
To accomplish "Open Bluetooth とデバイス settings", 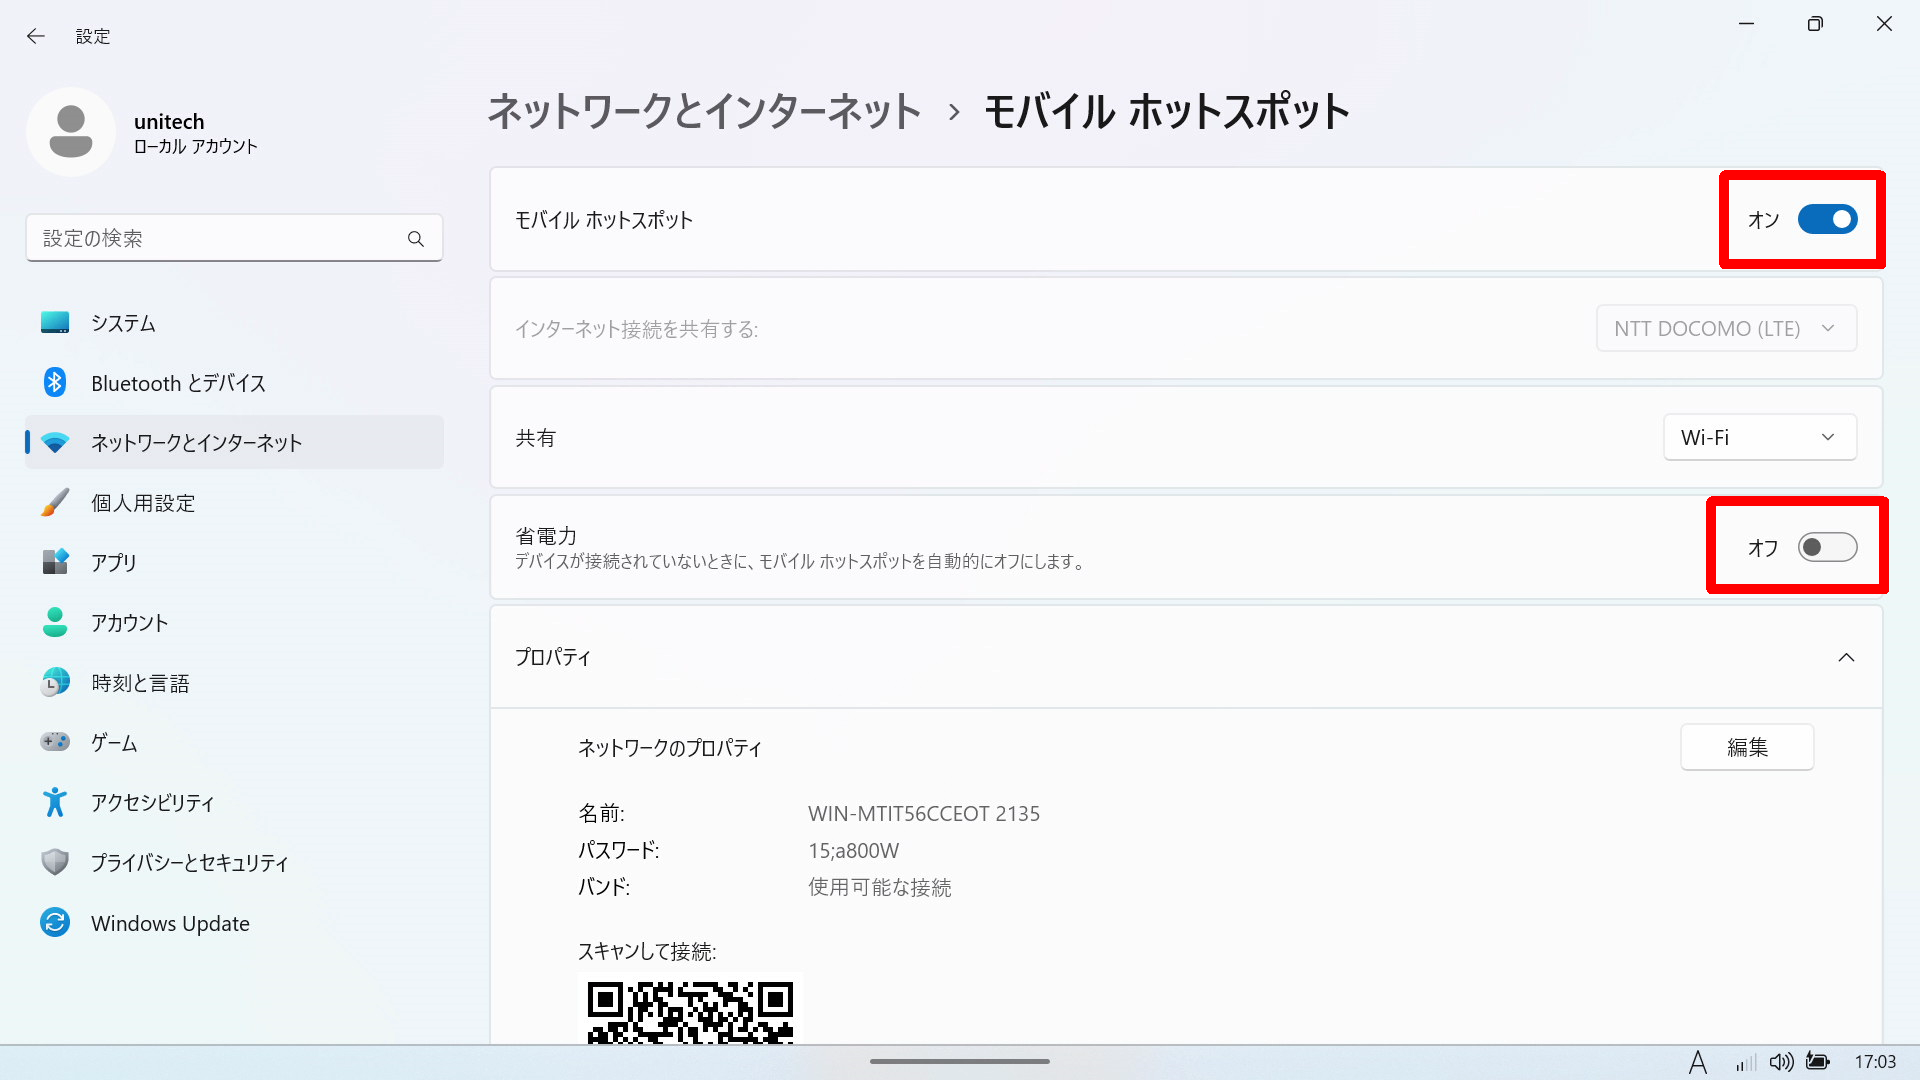I will pyautogui.click(x=178, y=383).
